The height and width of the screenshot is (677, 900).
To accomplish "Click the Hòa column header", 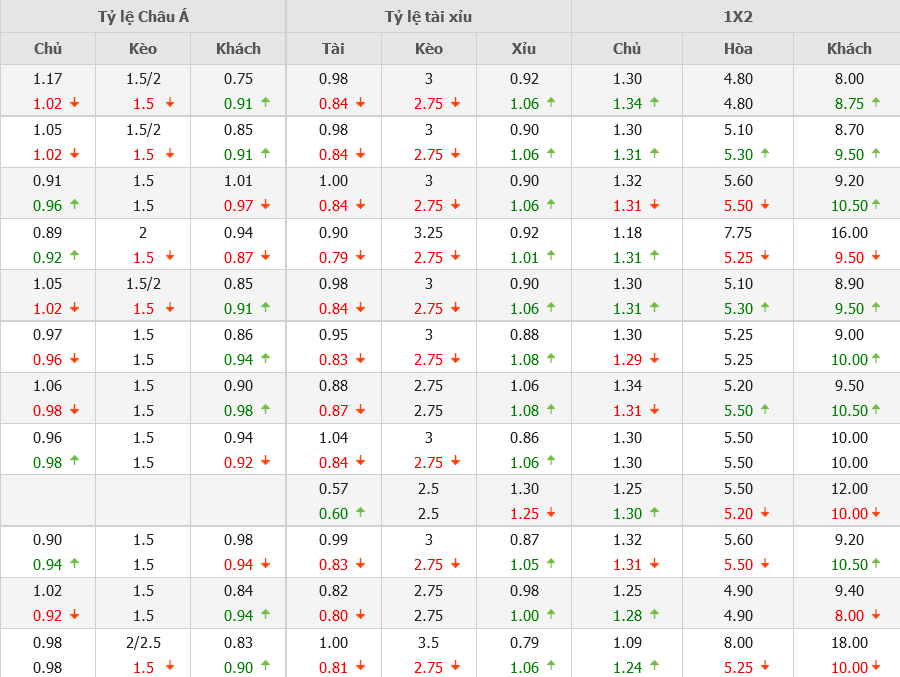I will point(738,48).
